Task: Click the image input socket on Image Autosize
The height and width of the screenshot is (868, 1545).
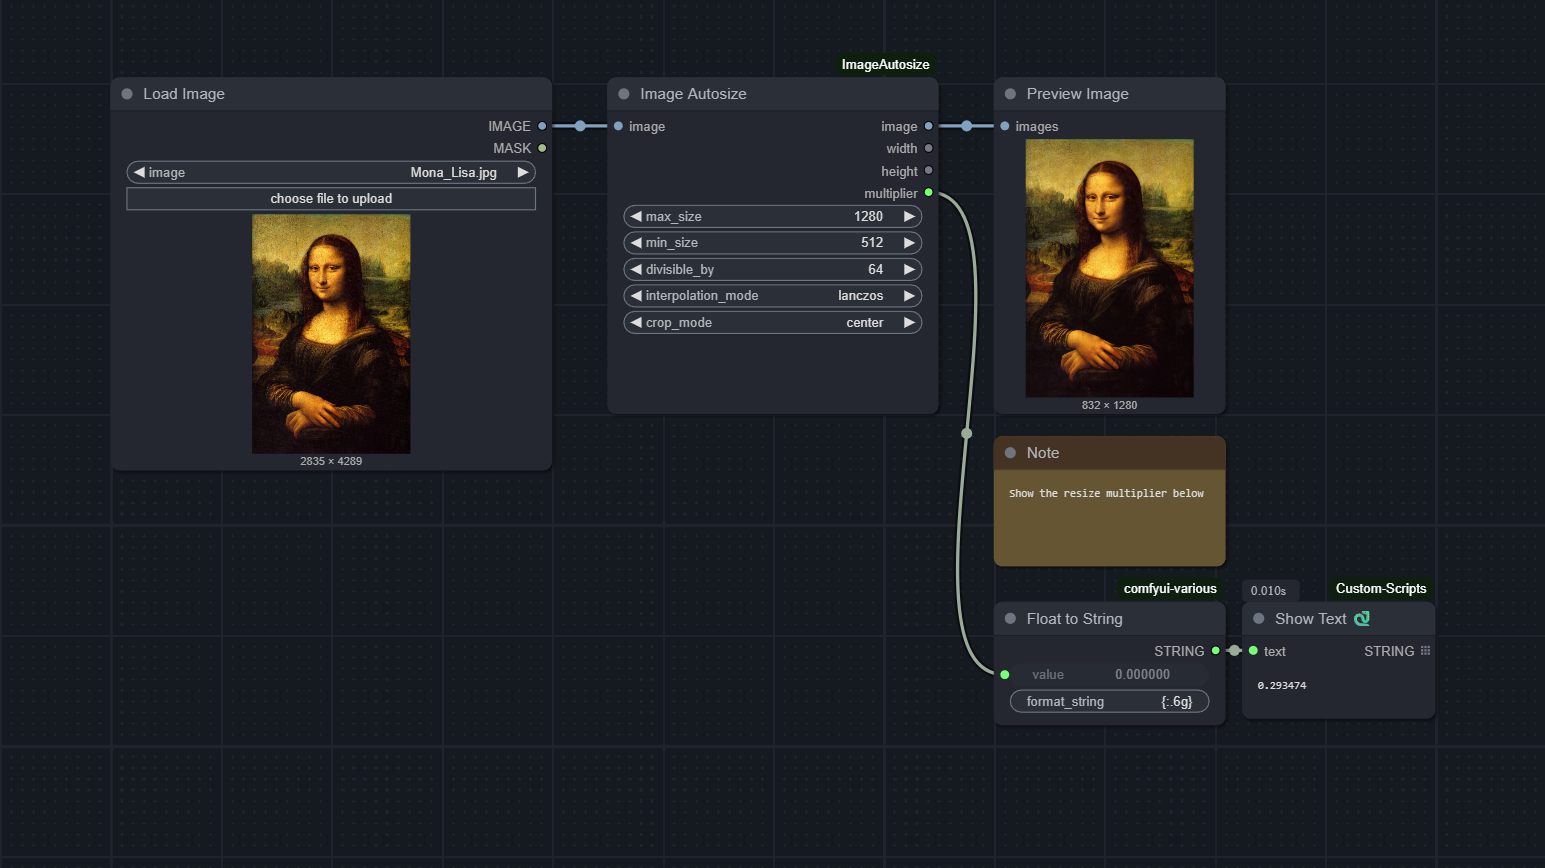Action: point(619,126)
